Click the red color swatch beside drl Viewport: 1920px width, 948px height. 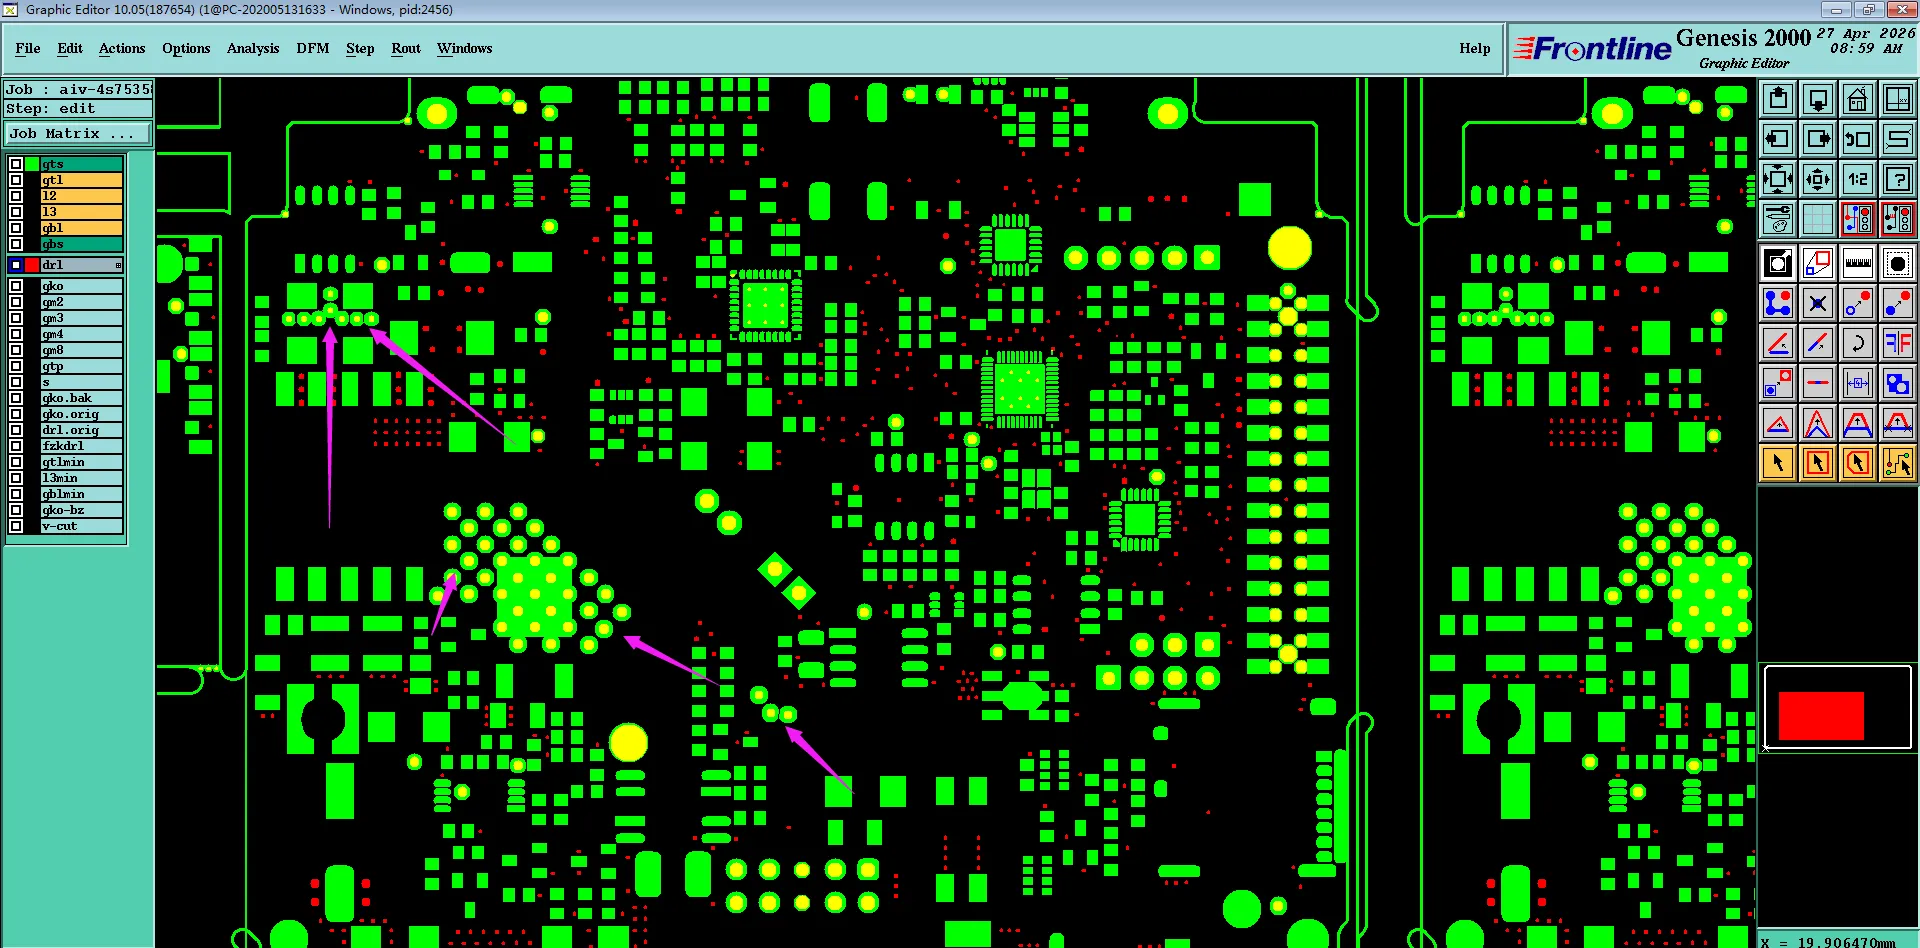coord(32,265)
